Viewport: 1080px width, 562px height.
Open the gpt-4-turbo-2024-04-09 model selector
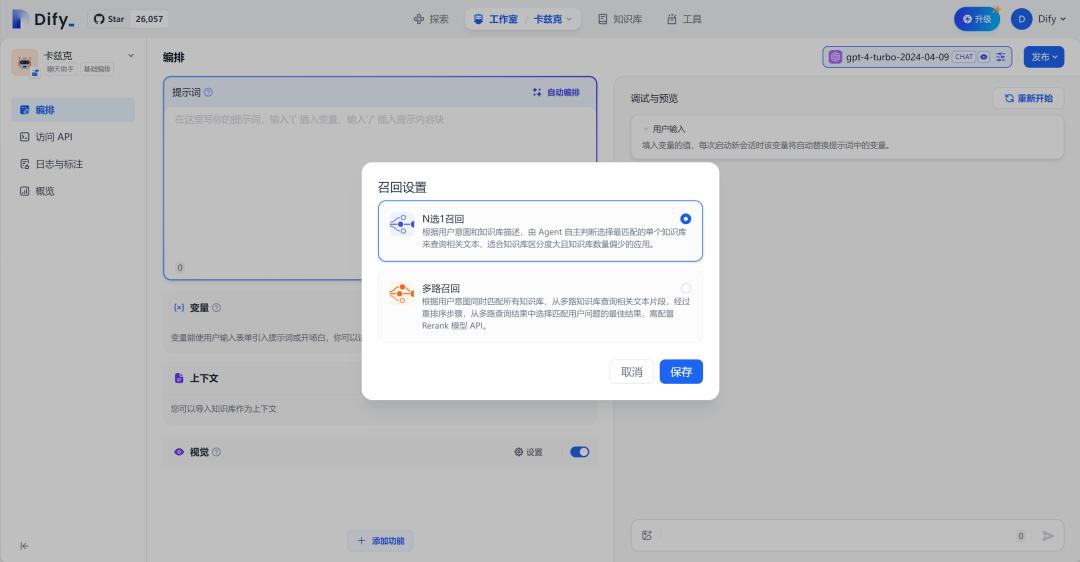coord(896,57)
